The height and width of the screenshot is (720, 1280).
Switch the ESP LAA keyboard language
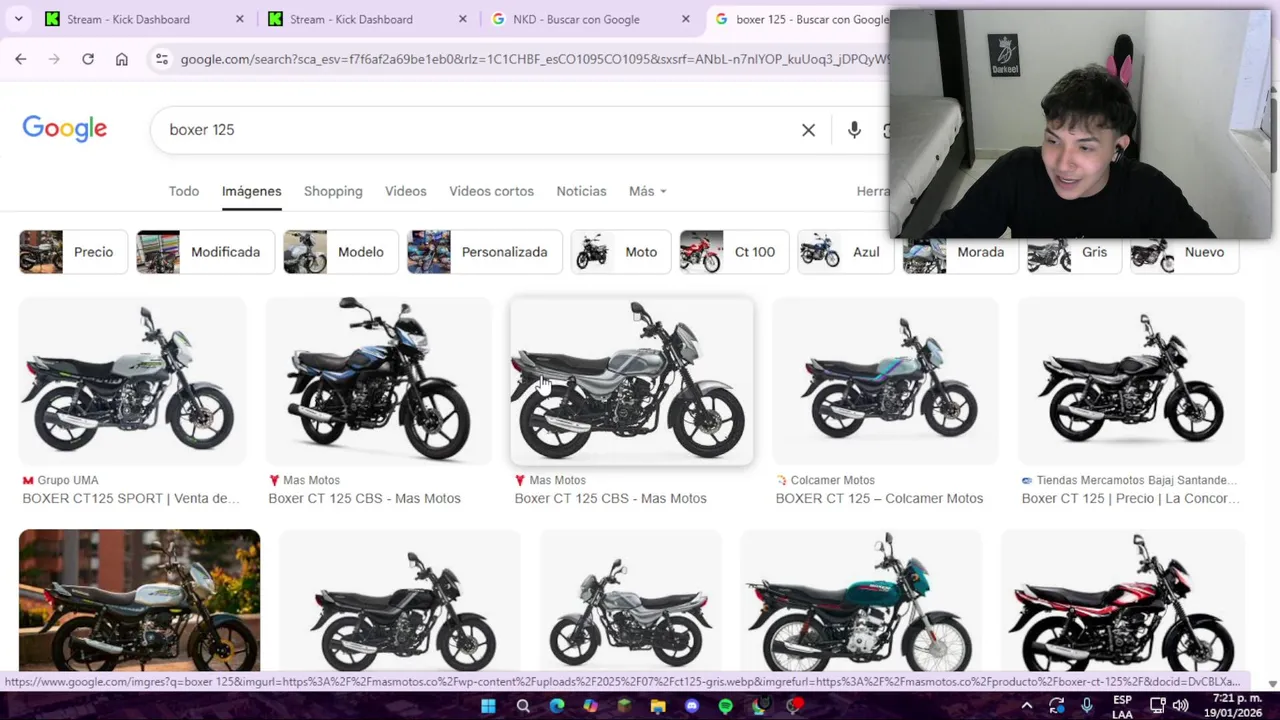pyautogui.click(x=1123, y=706)
